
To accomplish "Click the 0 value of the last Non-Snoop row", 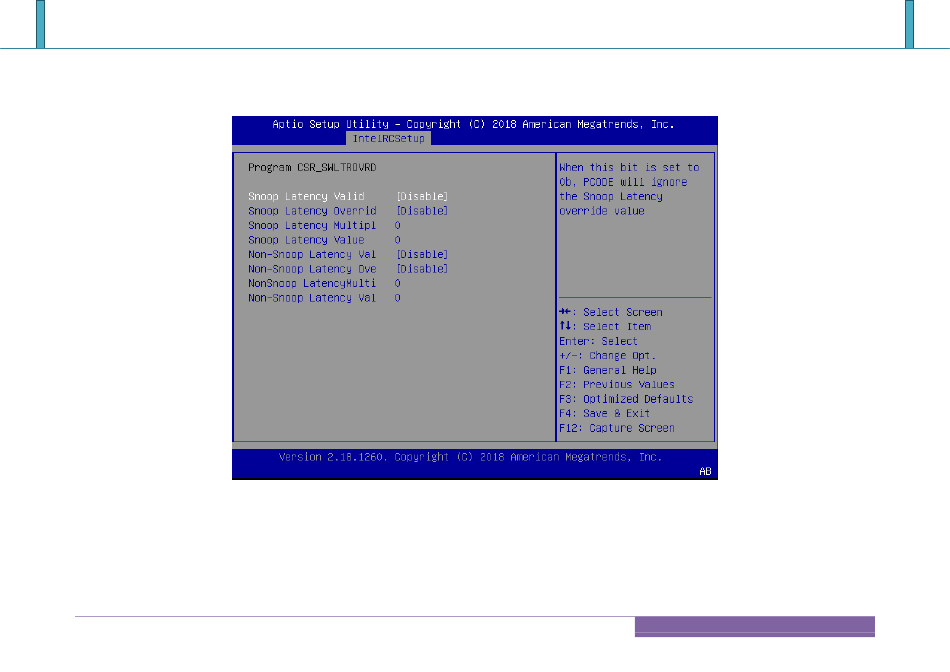I will [x=397, y=298].
